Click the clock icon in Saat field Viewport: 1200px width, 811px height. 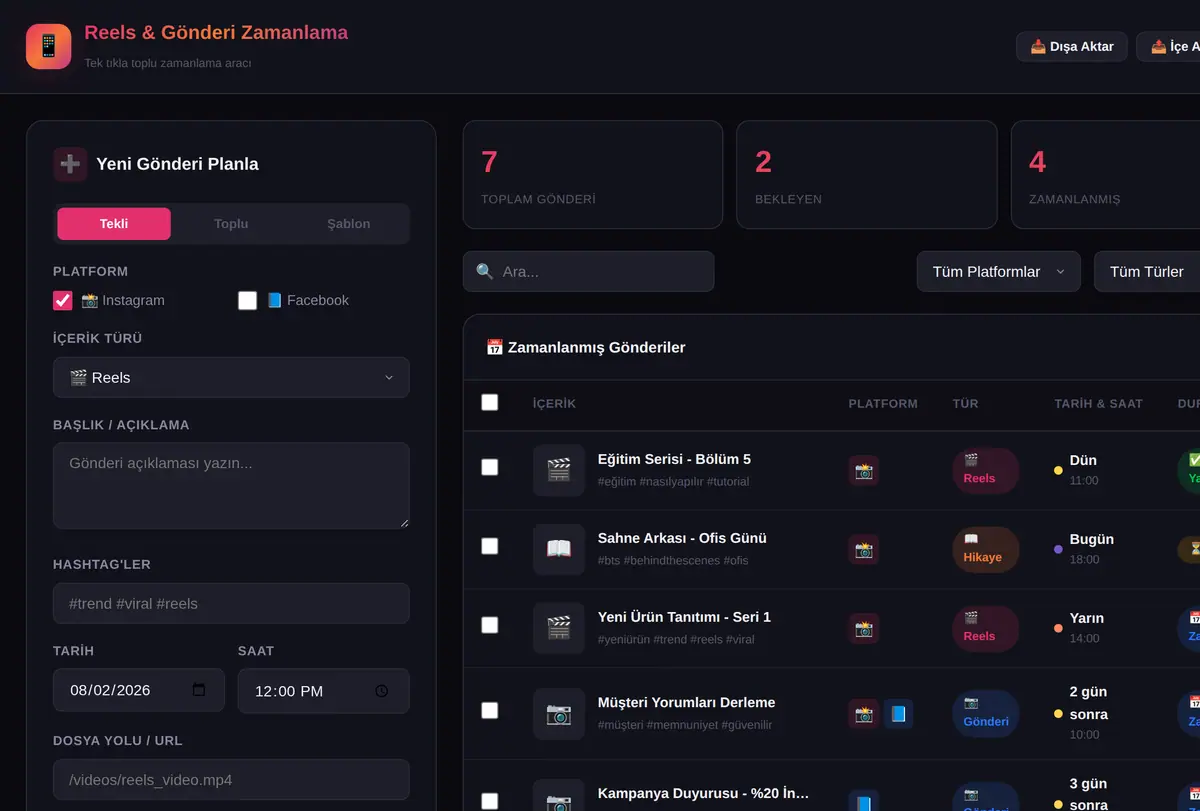[x=382, y=691]
